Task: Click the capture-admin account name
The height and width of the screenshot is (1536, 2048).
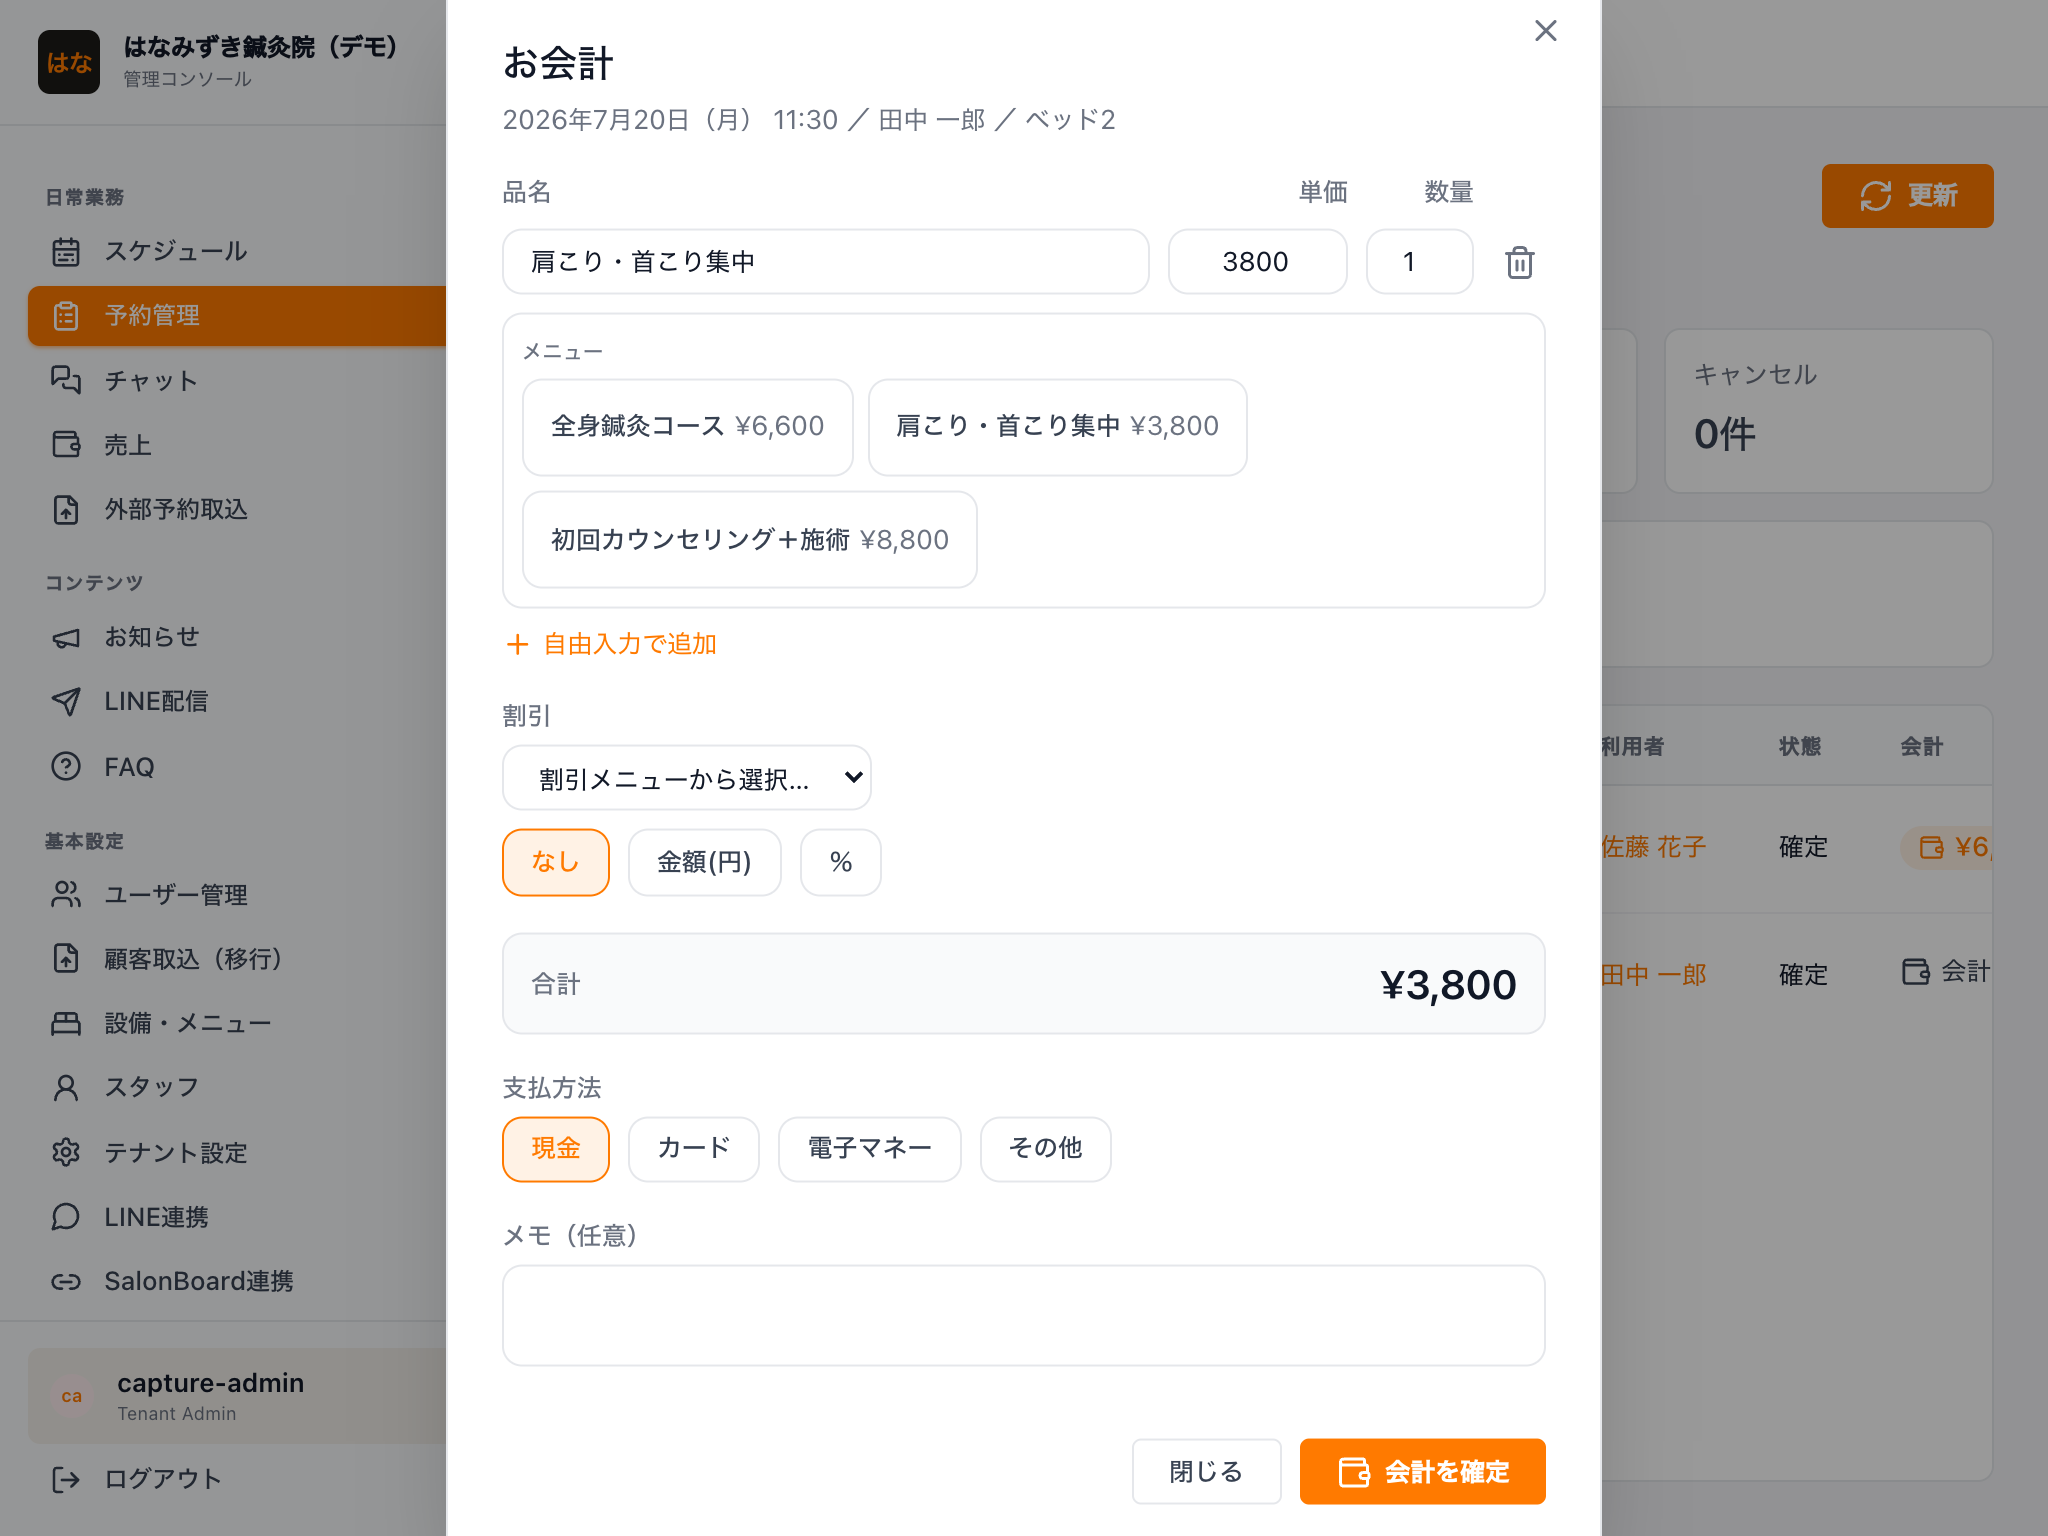Action: [x=210, y=1383]
